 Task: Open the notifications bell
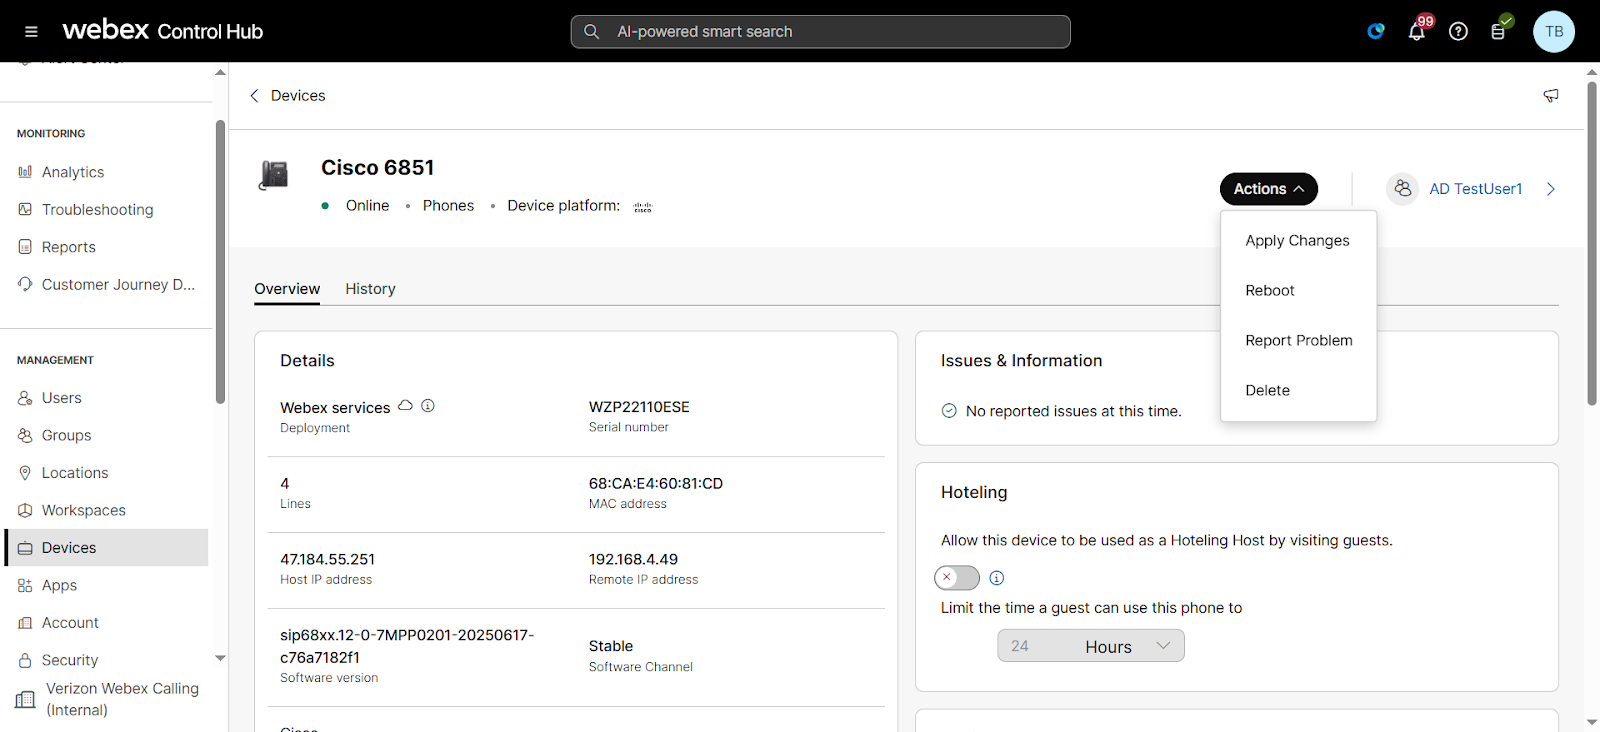[x=1417, y=32]
